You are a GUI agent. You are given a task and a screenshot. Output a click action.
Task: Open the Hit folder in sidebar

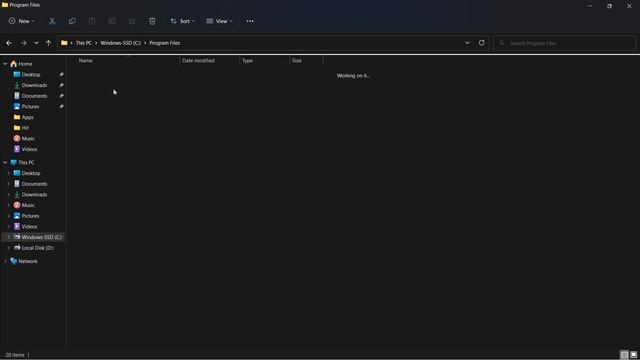tap(25, 128)
